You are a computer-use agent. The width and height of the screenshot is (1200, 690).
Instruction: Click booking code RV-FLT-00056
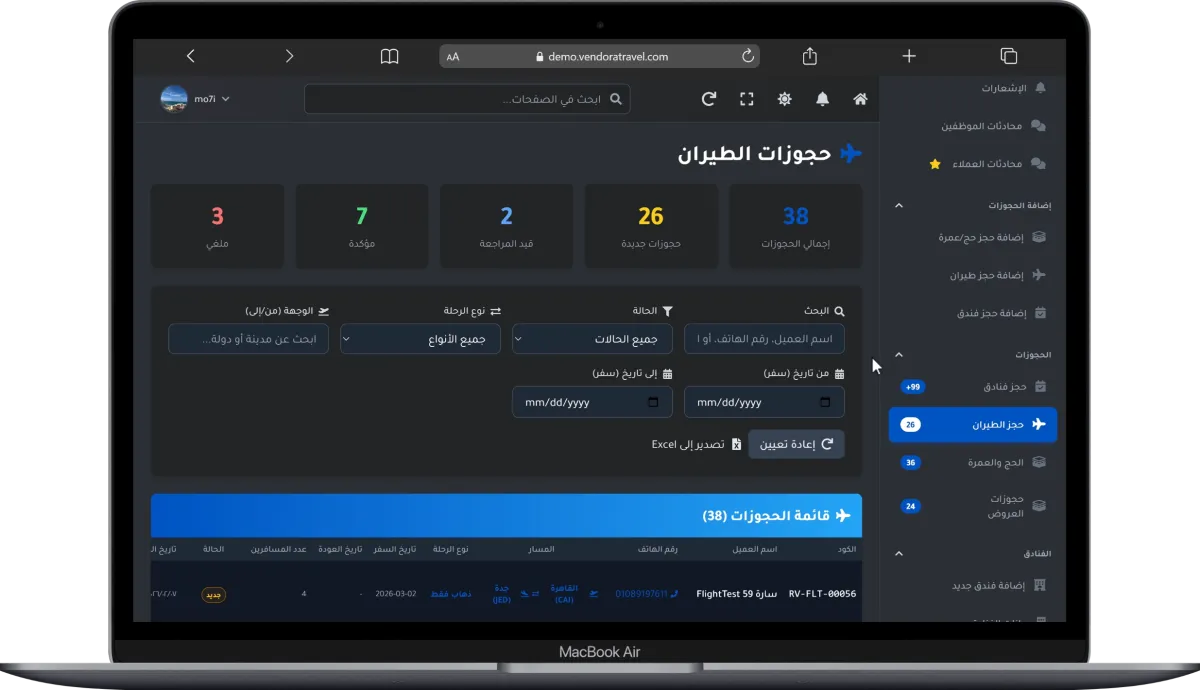tap(822, 594)
